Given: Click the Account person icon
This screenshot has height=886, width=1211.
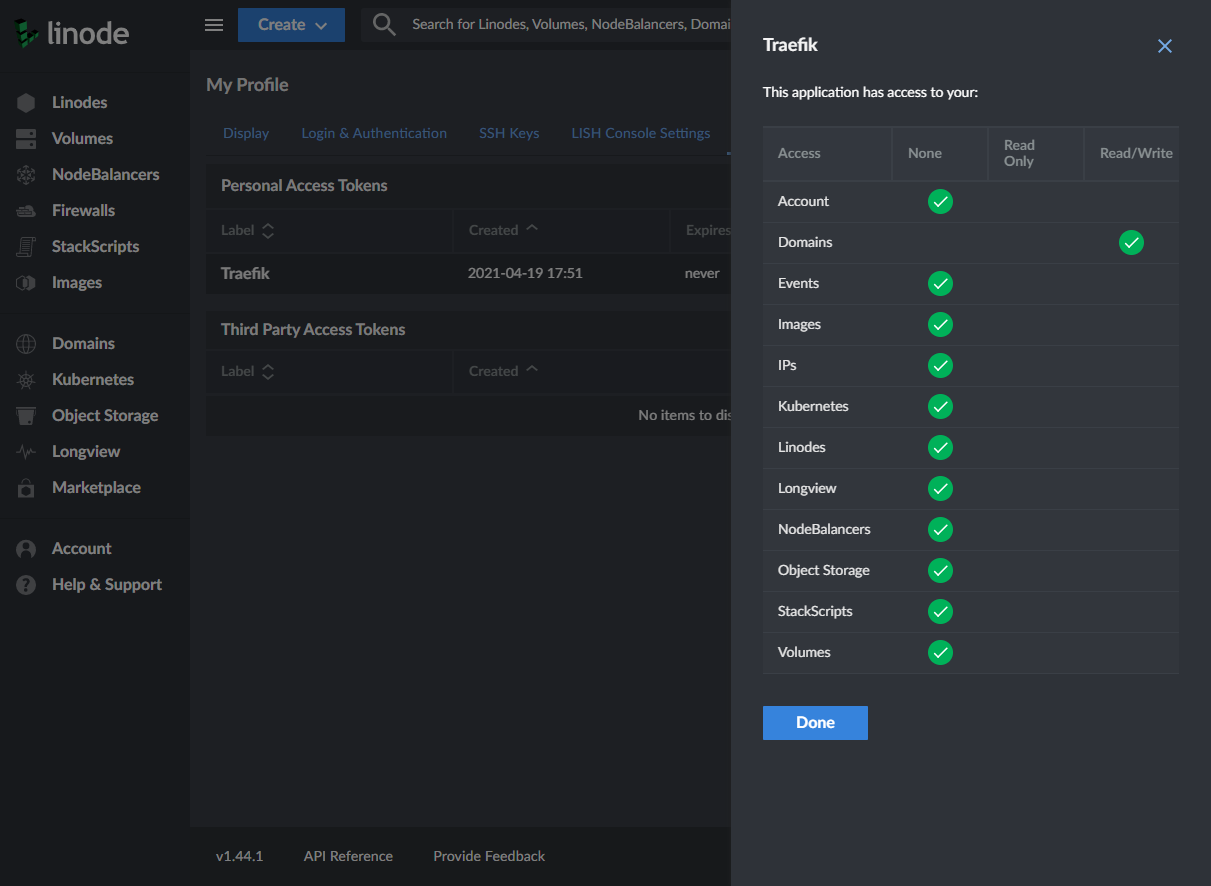Looking at the screenshot, I should pos(26,548).
